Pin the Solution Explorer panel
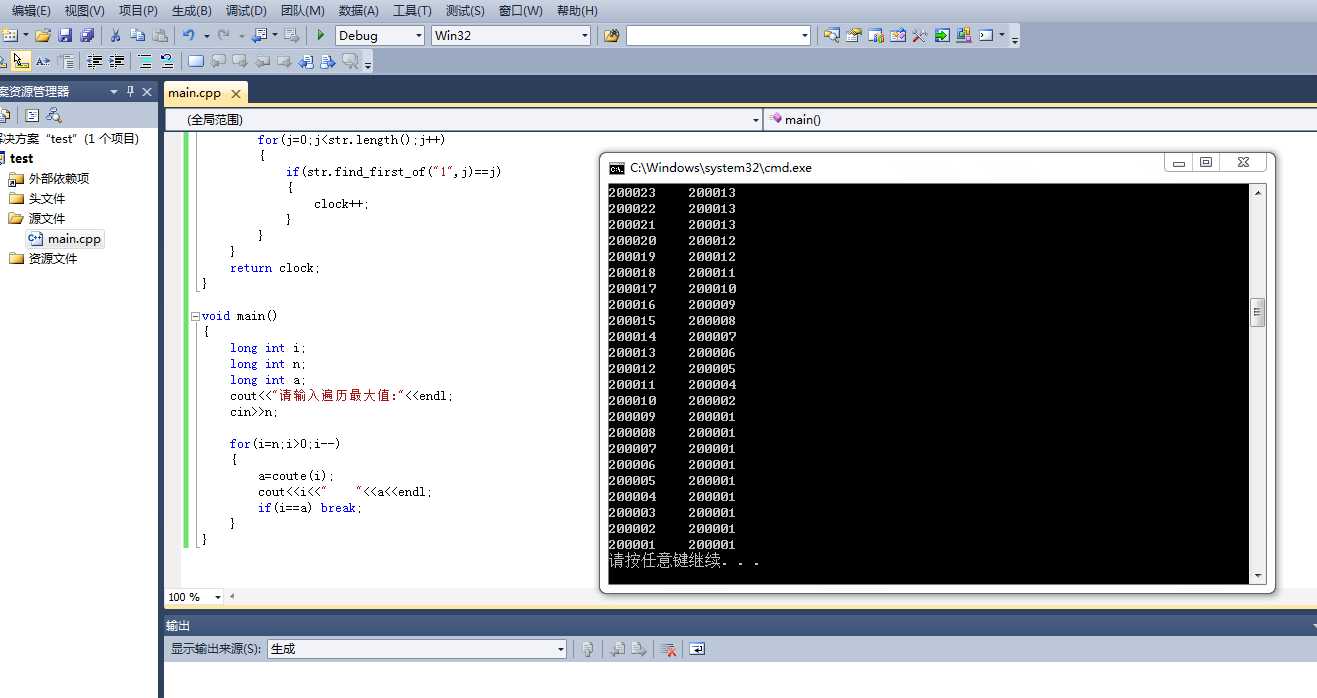The height and width of the screenshot is (698, 1317). [131, 91]
